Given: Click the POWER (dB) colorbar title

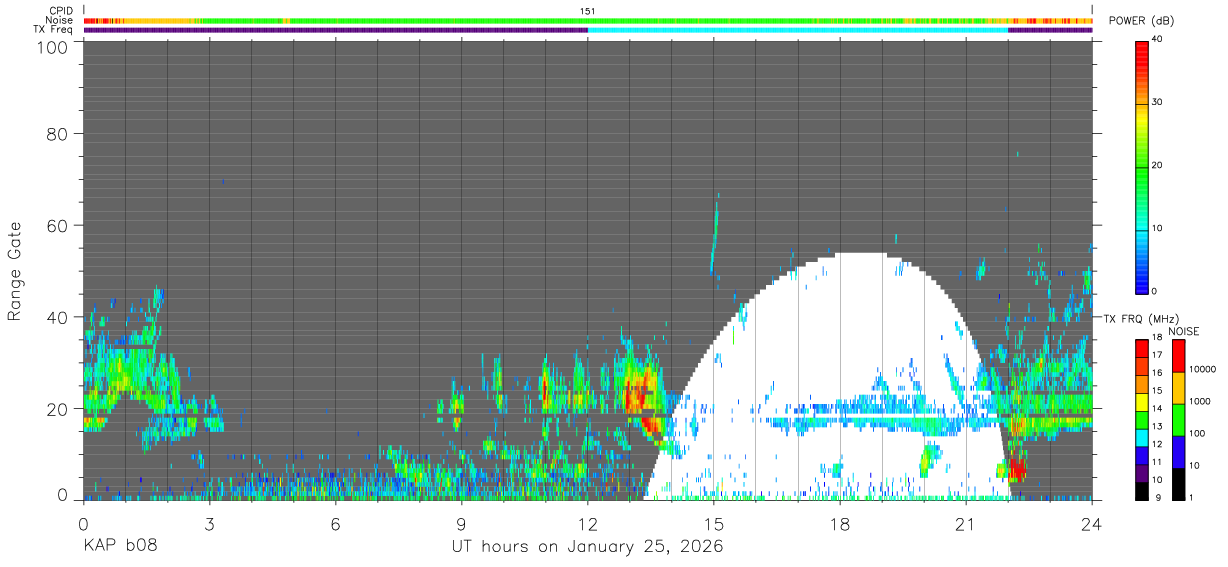Looking at the screenshot, I should pyautogui.click(x=1141, y=21).
